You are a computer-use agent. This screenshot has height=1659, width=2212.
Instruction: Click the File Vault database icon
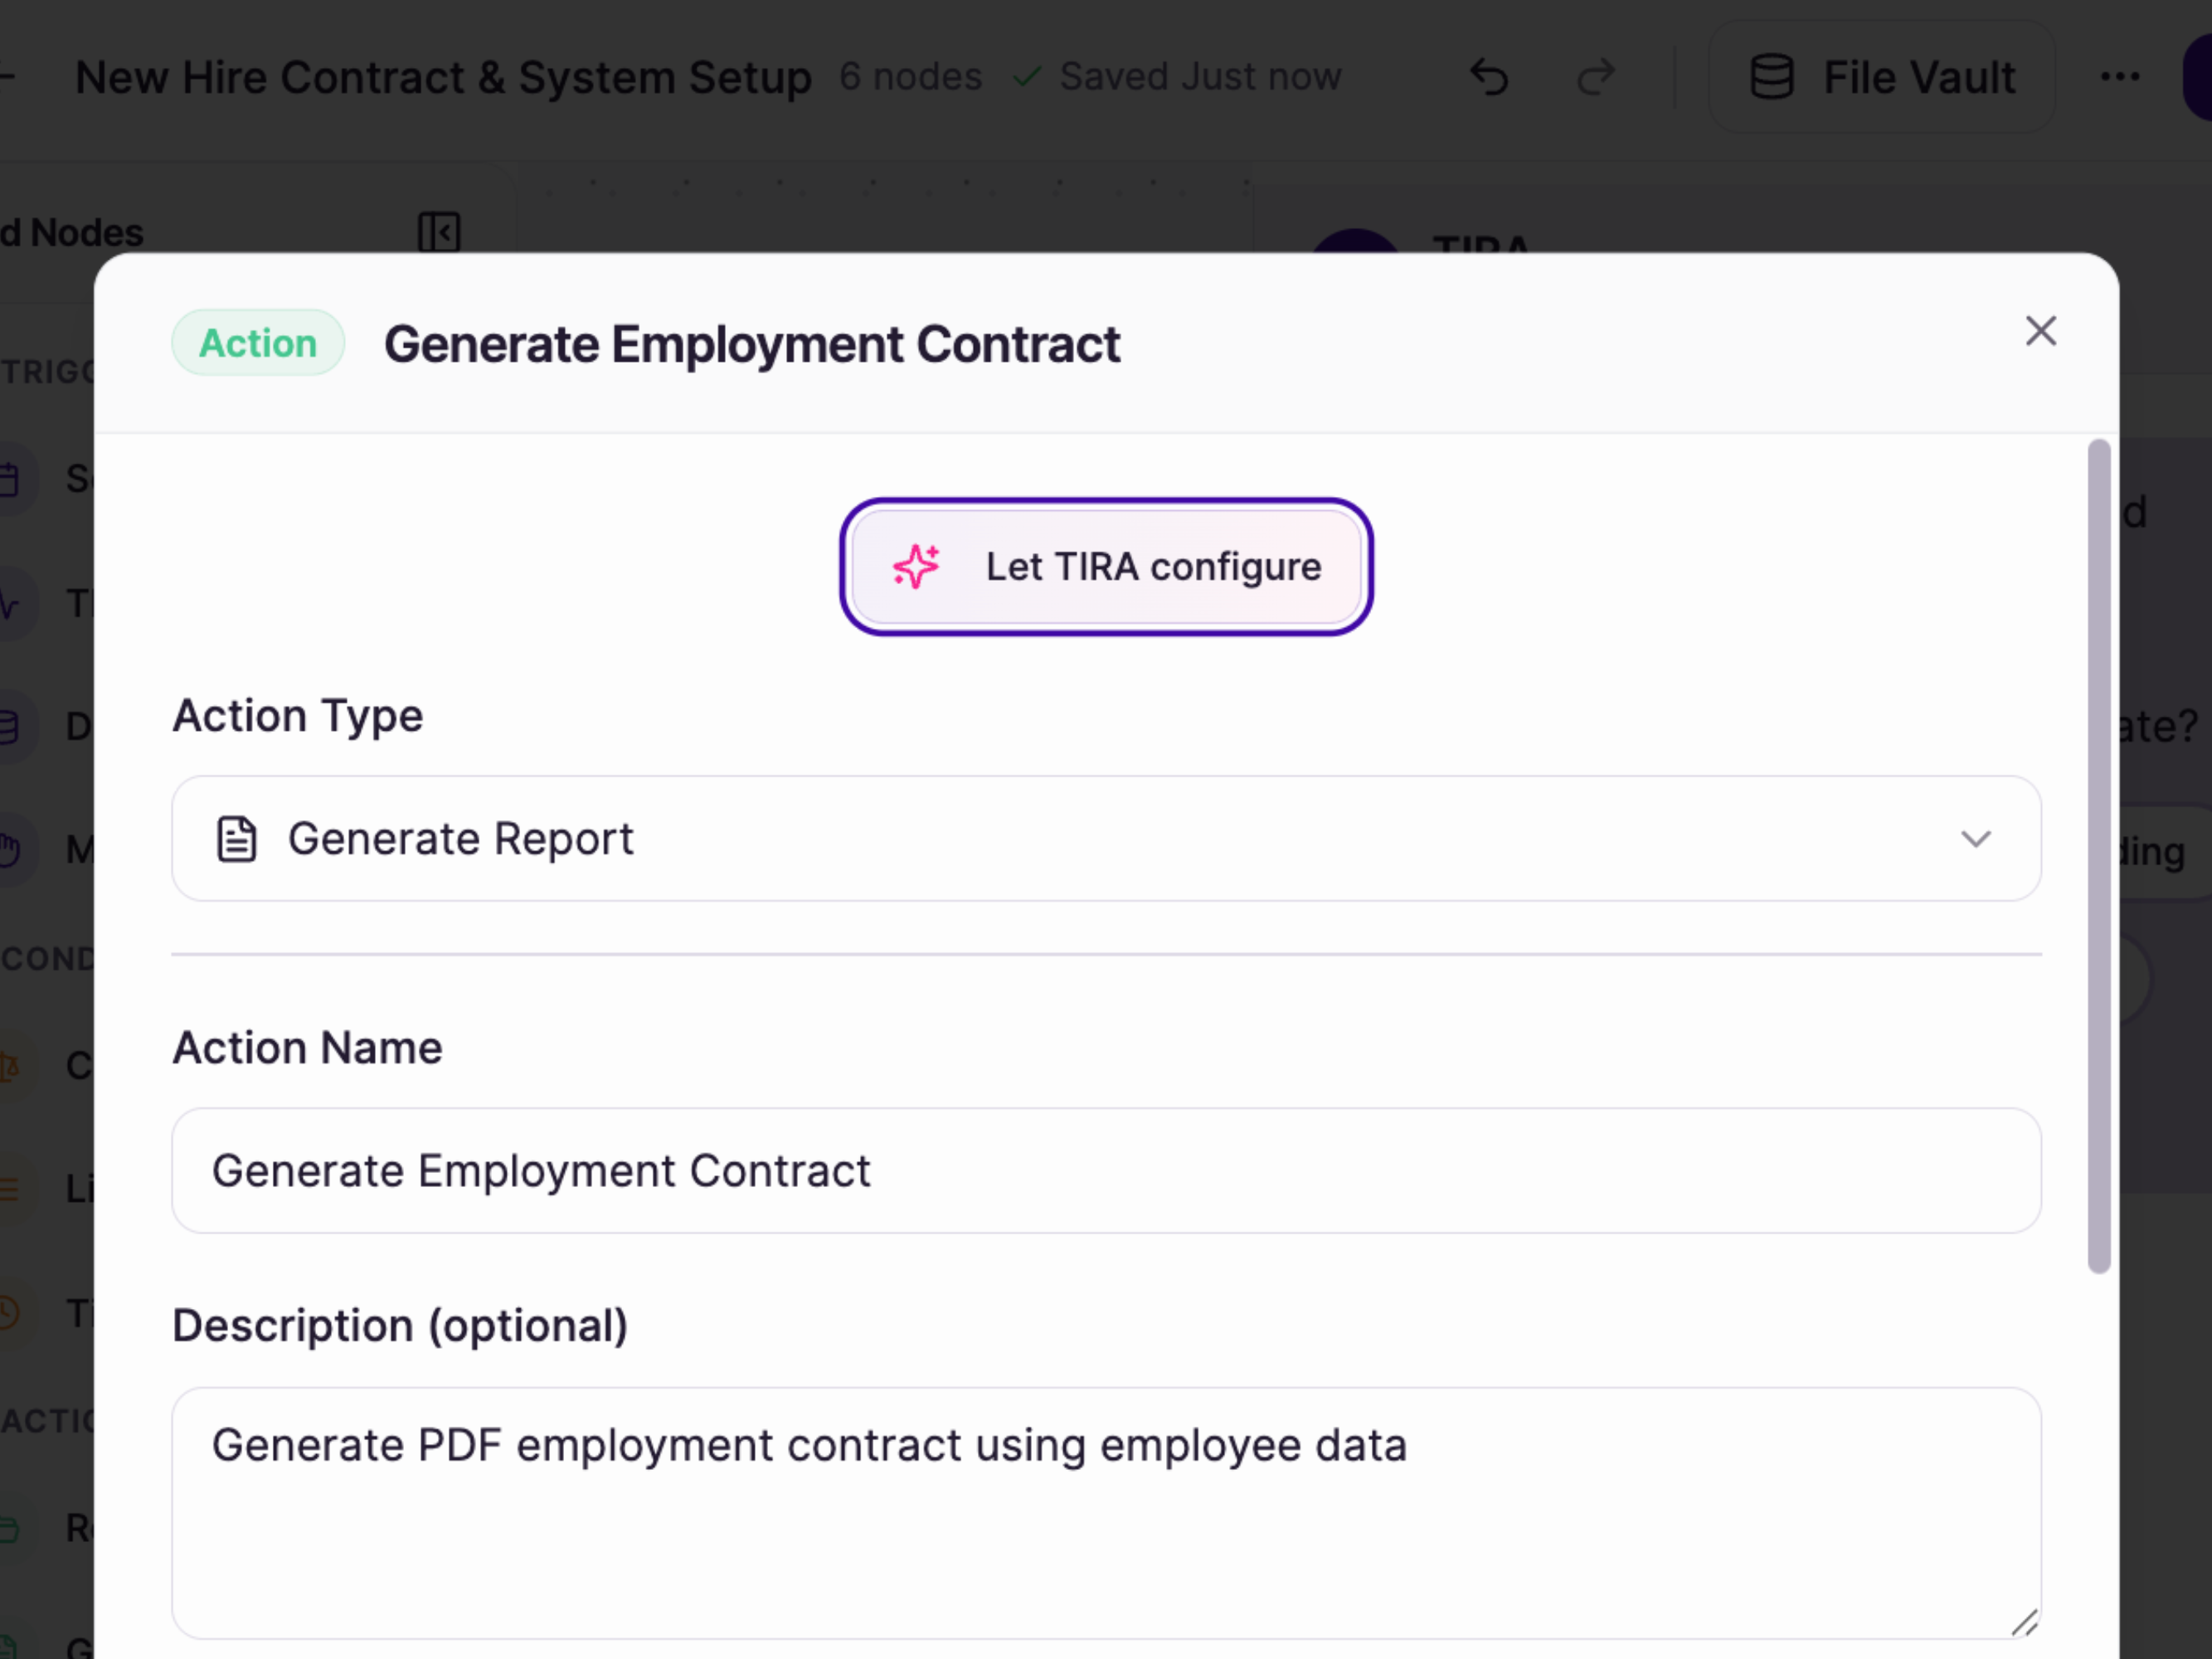point(1771,77)
